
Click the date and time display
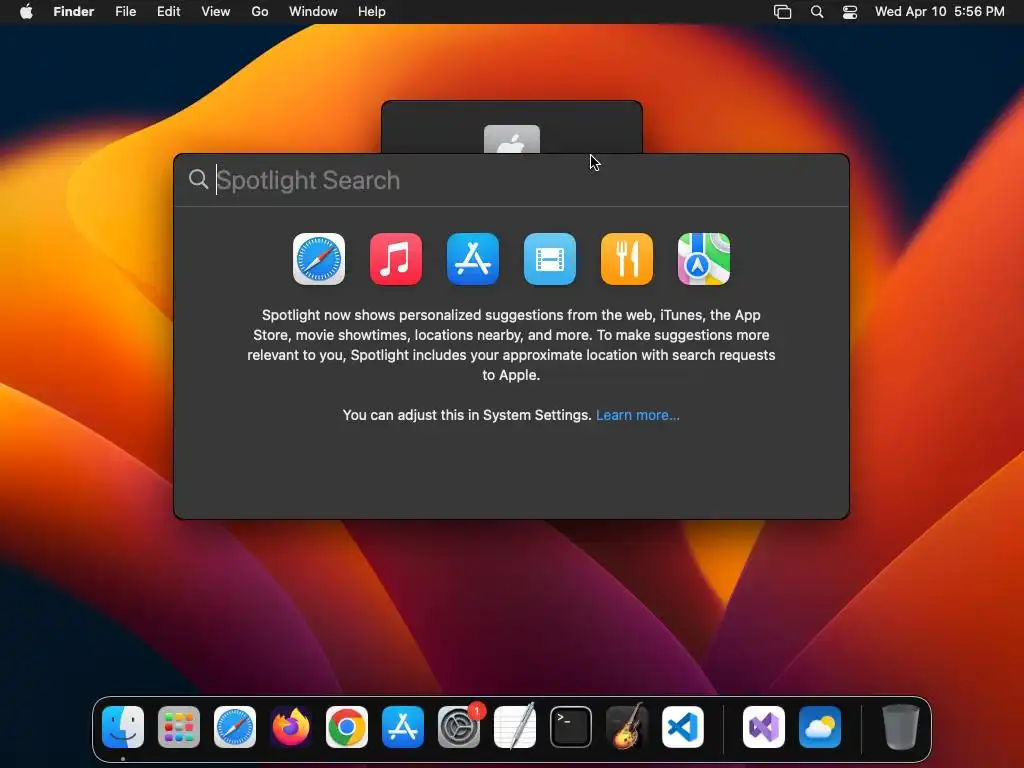940,12
